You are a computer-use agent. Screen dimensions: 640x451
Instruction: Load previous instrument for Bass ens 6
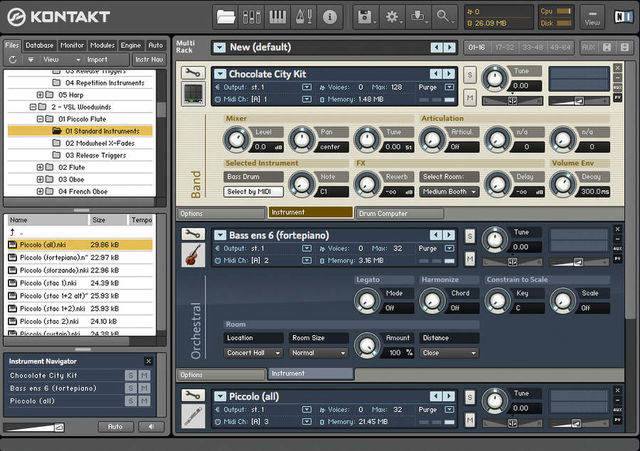(x=436, y=235)
